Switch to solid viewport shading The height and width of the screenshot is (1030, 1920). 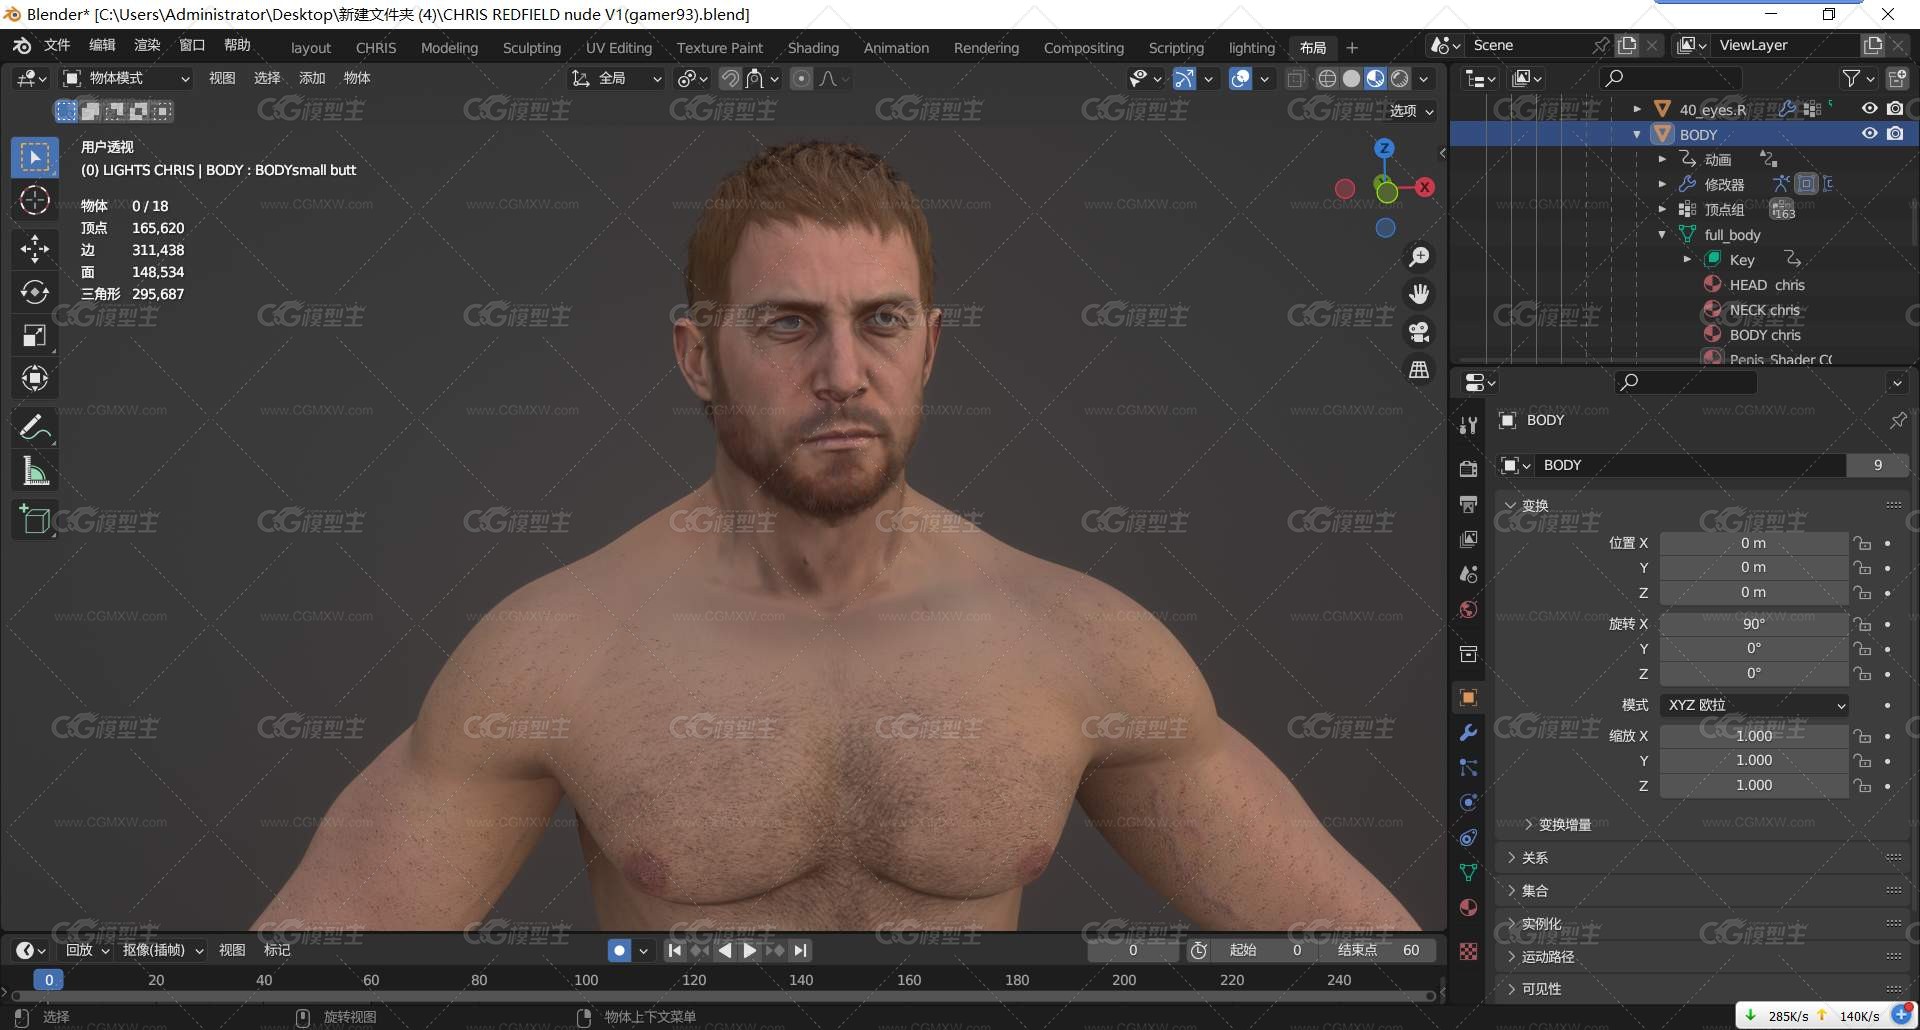pos(1351,79)
